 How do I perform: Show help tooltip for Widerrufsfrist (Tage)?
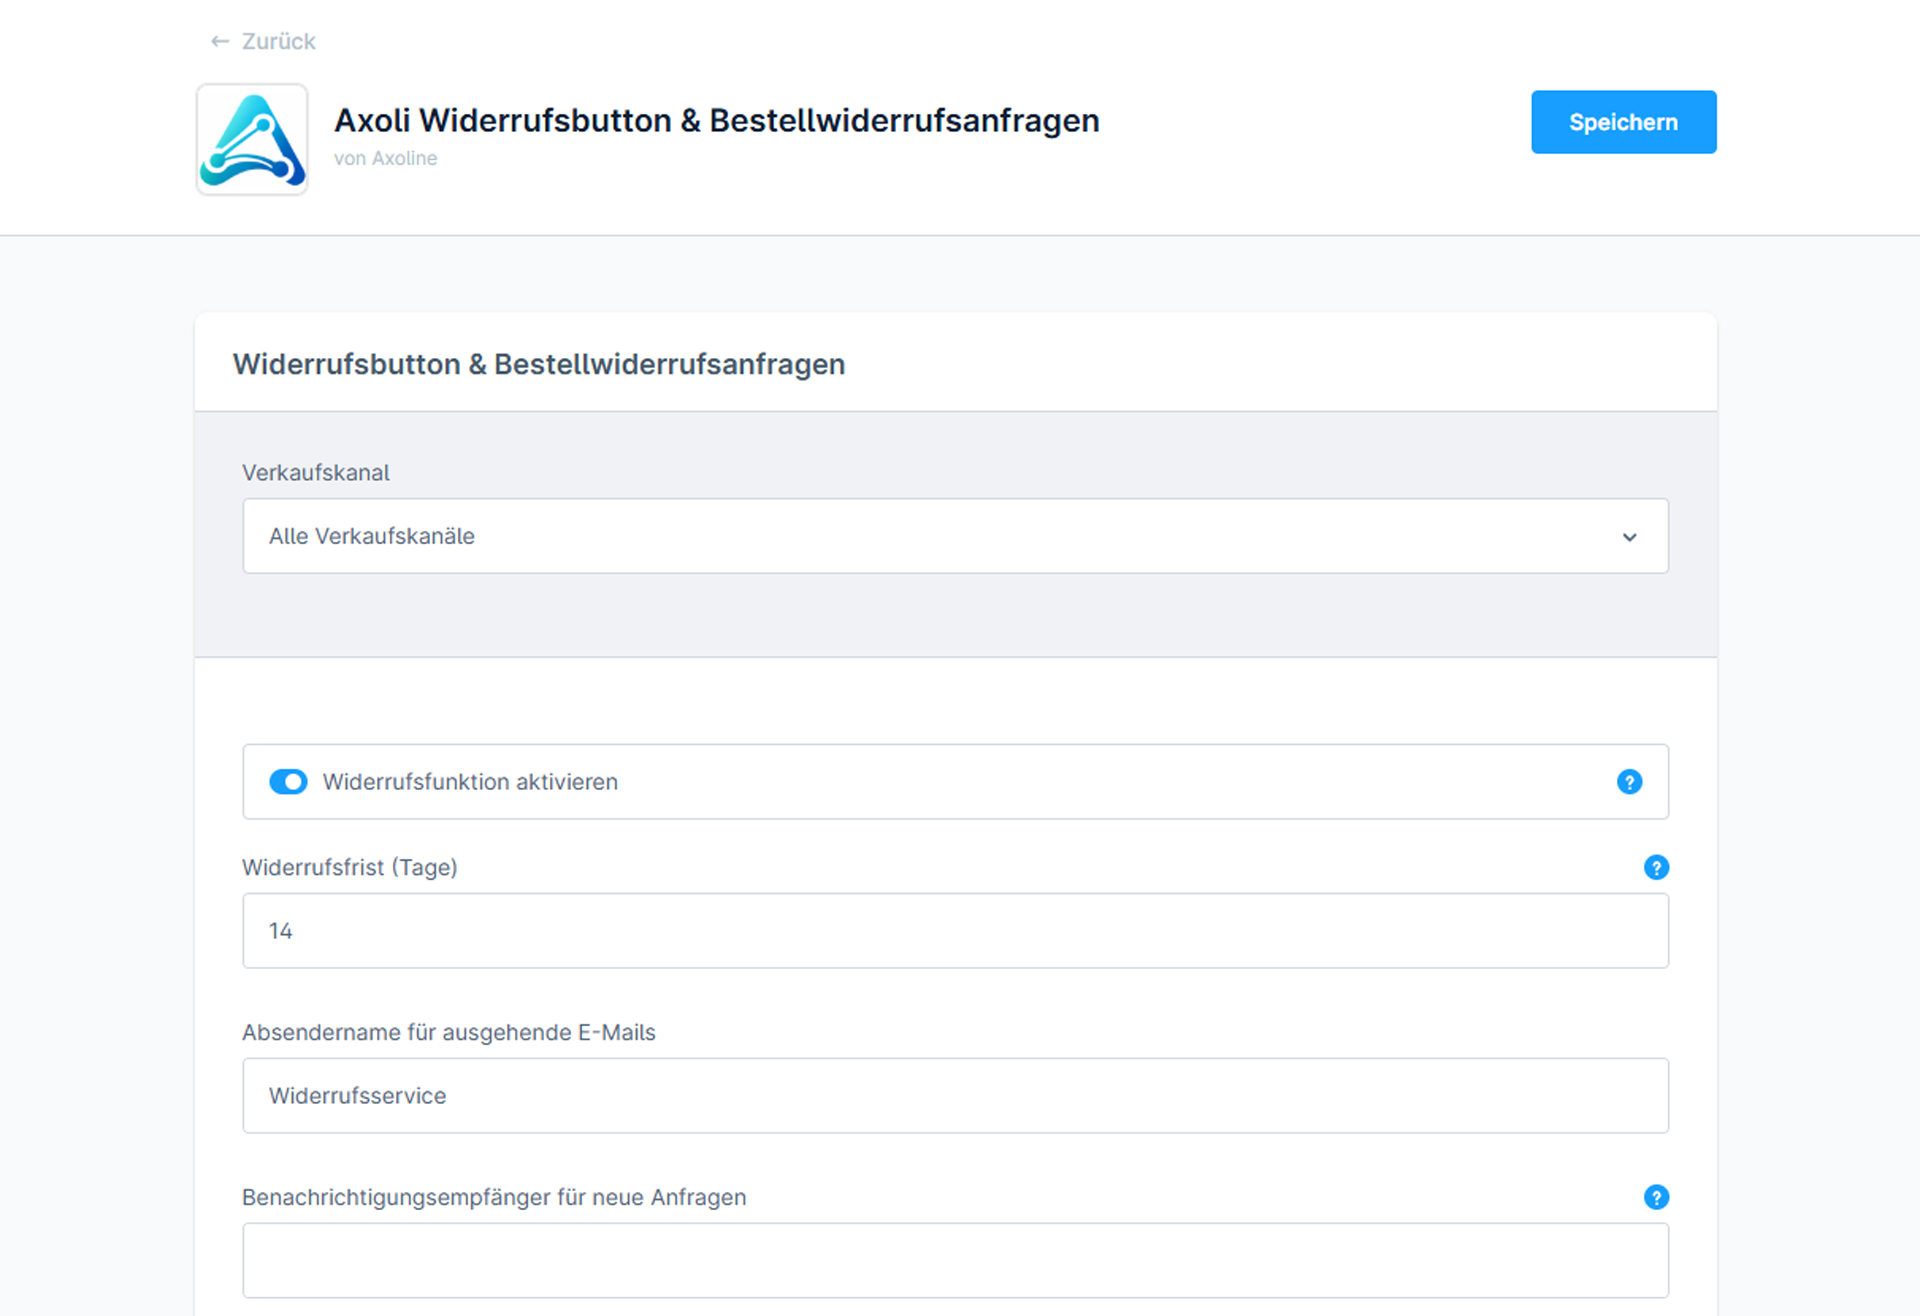click(1656, 867)
